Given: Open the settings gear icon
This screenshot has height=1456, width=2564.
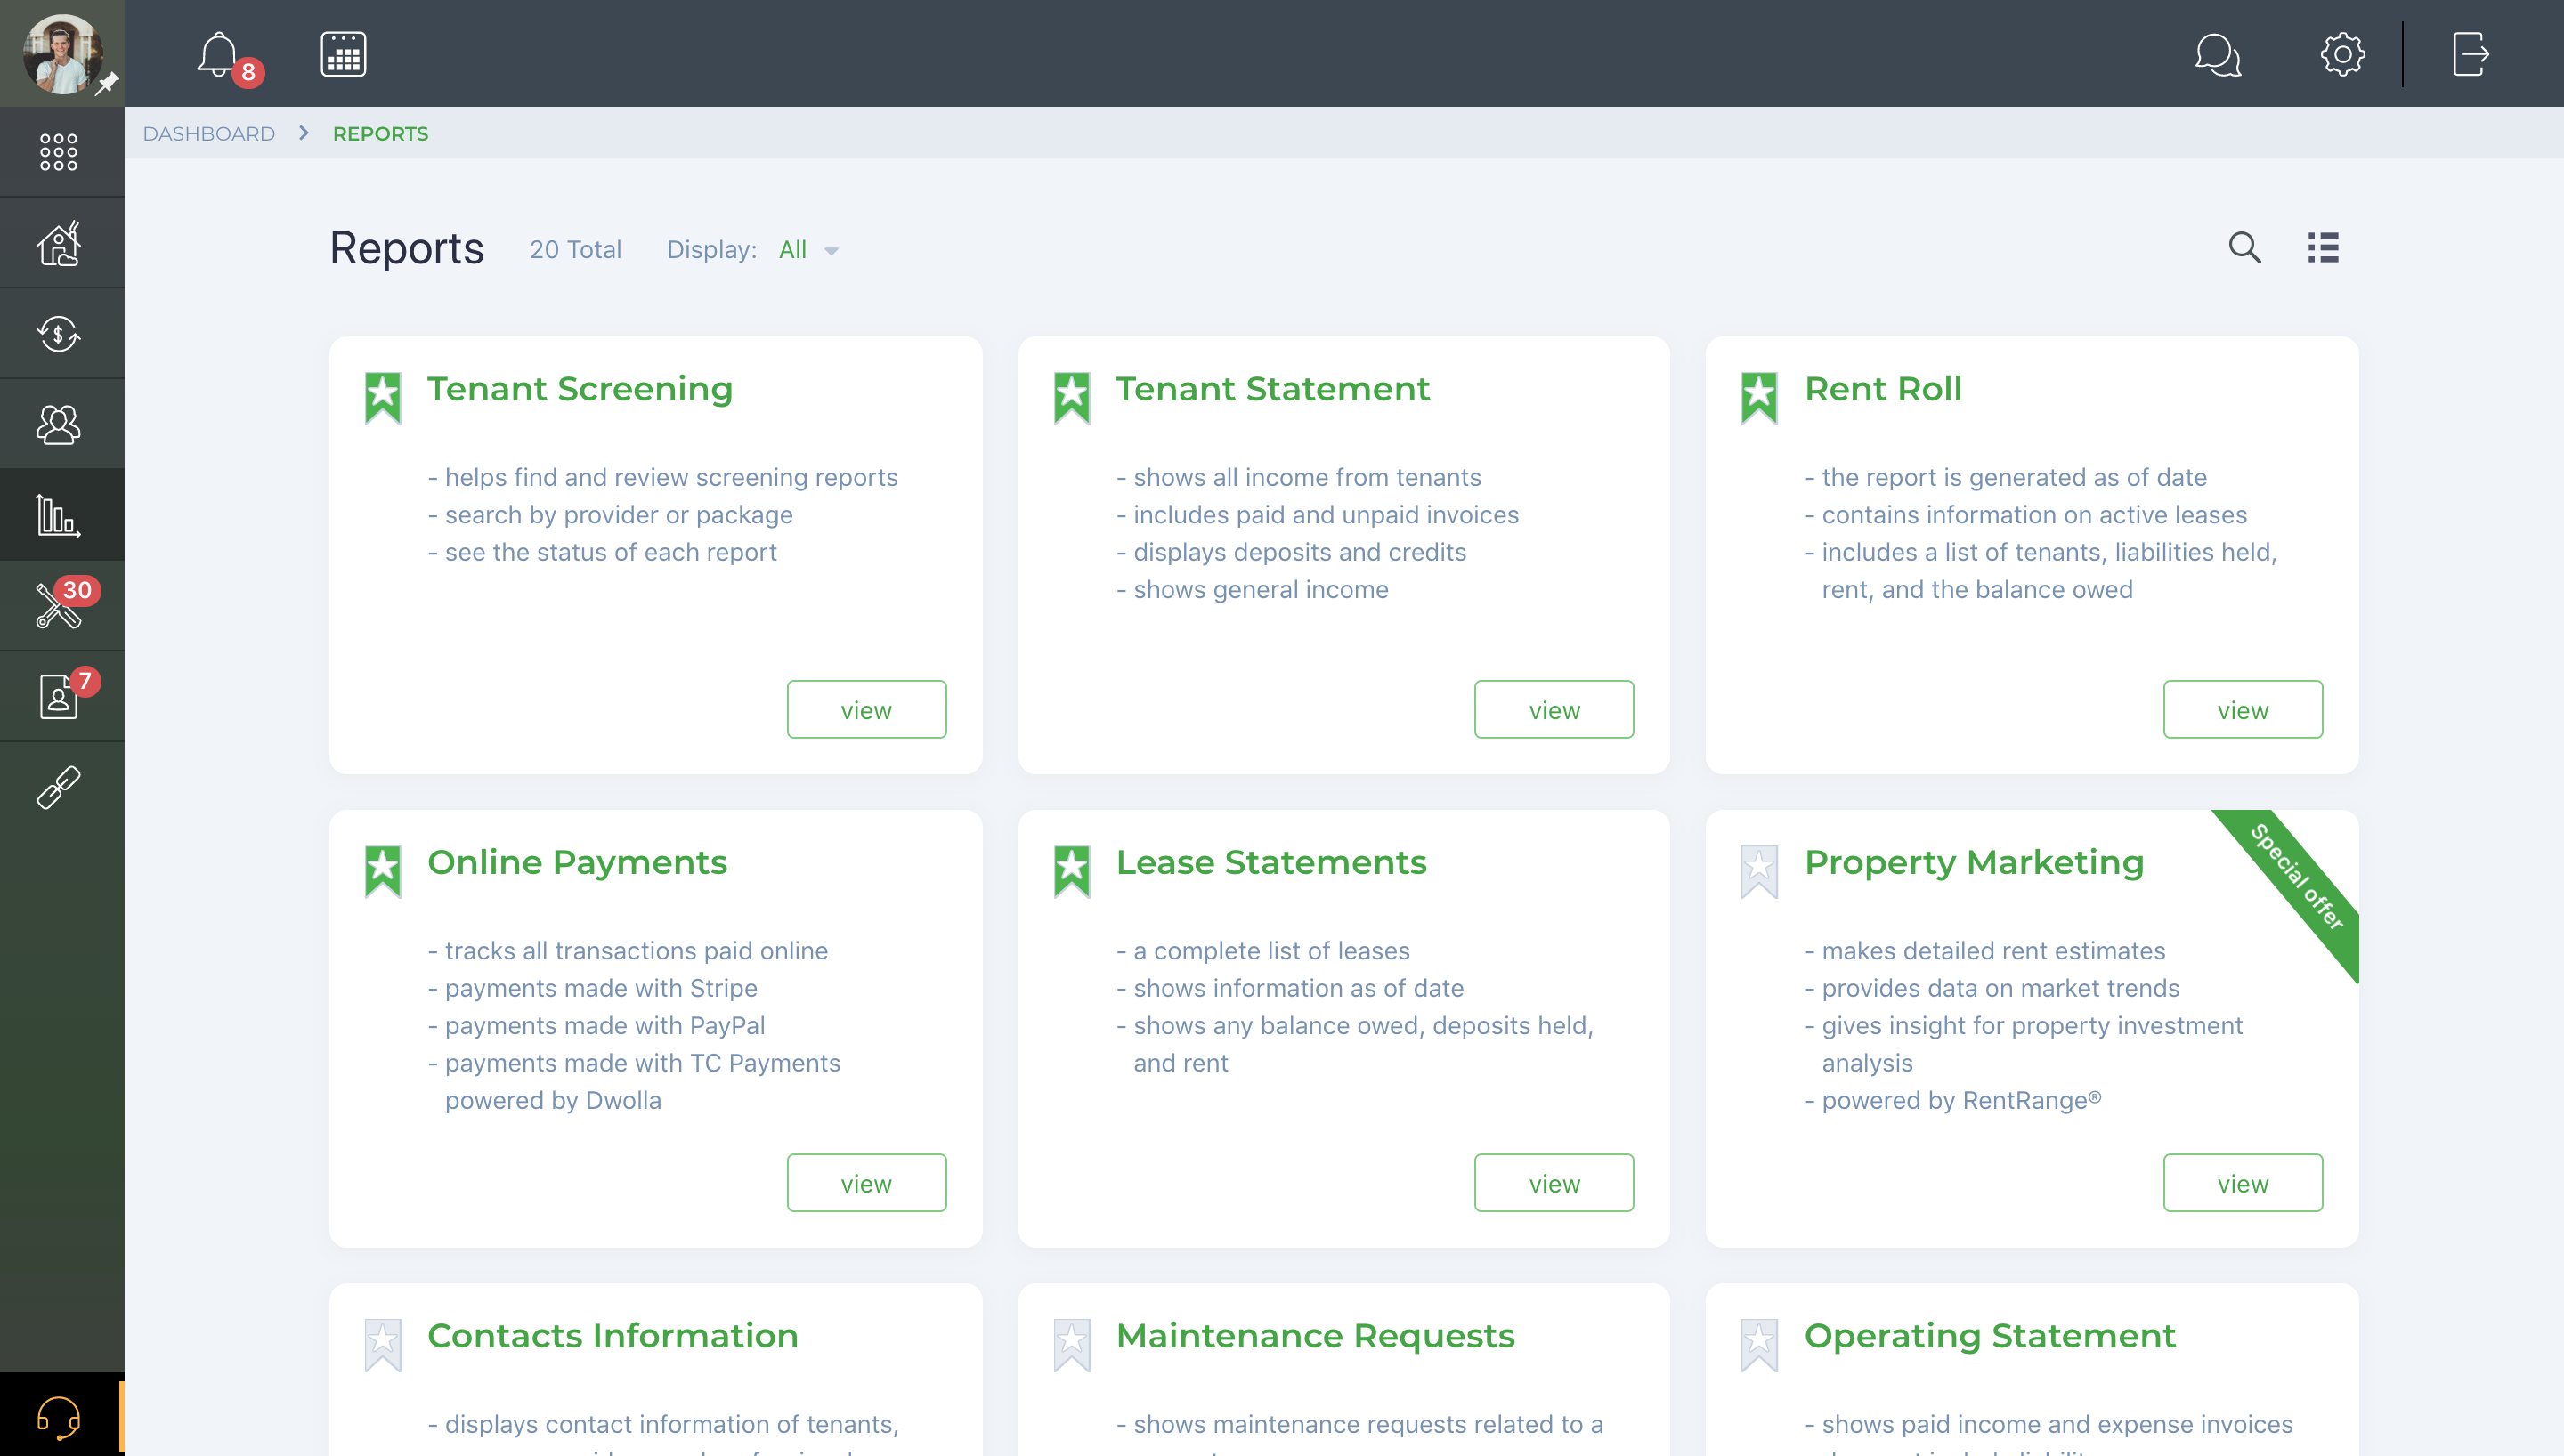Looking at the screenshot, I should 2342,54.
